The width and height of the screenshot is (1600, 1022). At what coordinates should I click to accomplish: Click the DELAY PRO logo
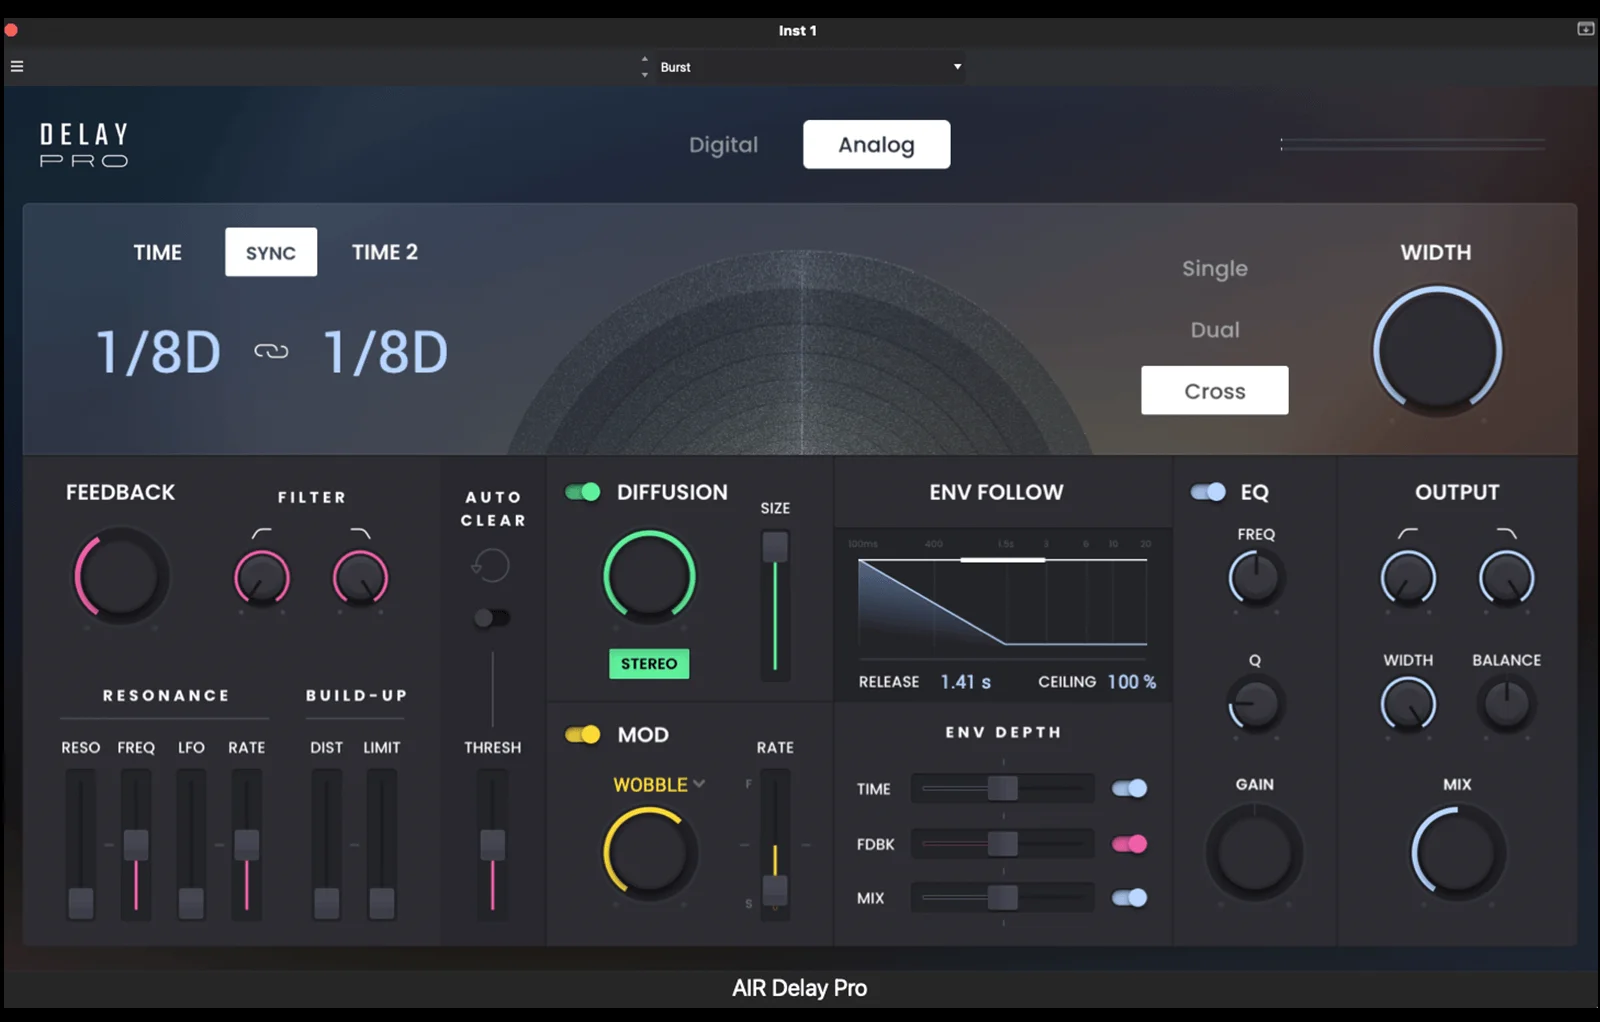[x=84, y=142]
